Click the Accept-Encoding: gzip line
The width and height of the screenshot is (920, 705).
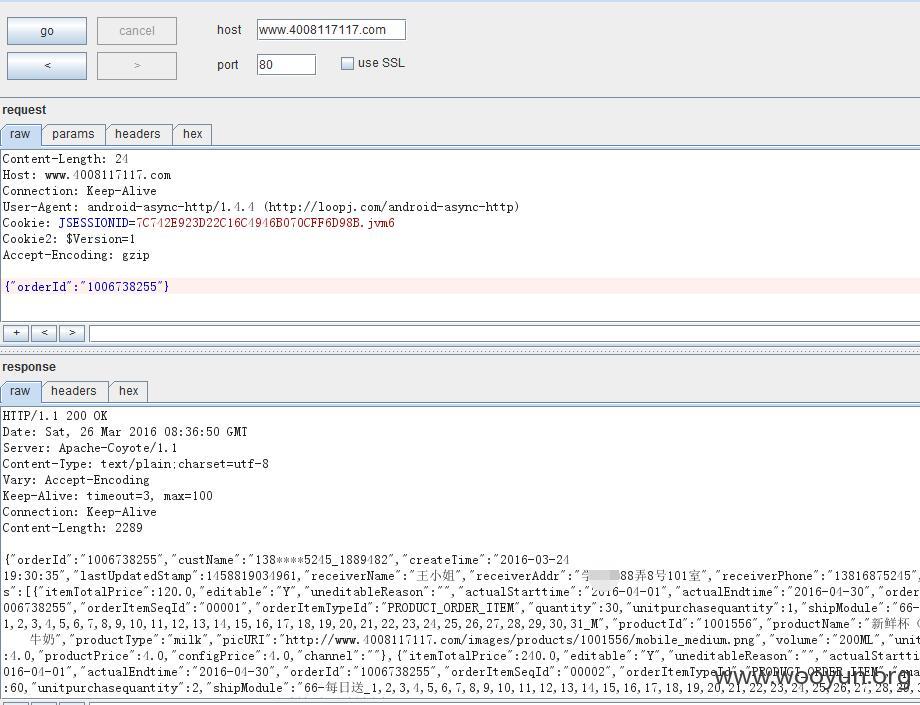tap(76, 255)
